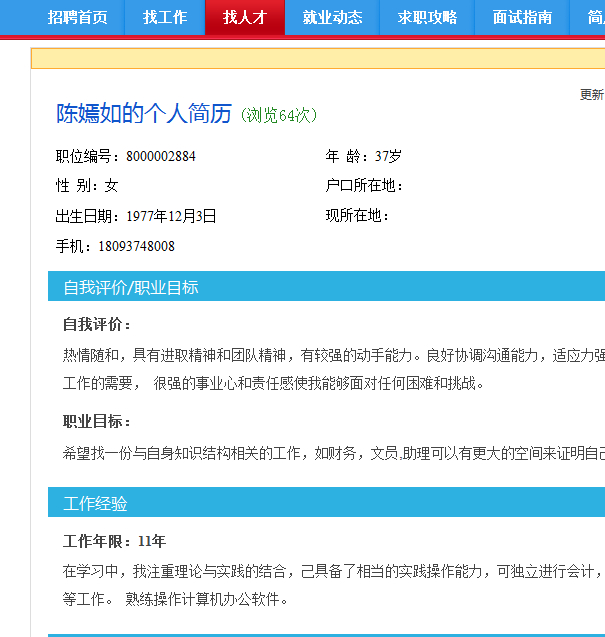Select the active 找人才 tab
This screenshot has width=605, height=637.
(x=245, y=17)
